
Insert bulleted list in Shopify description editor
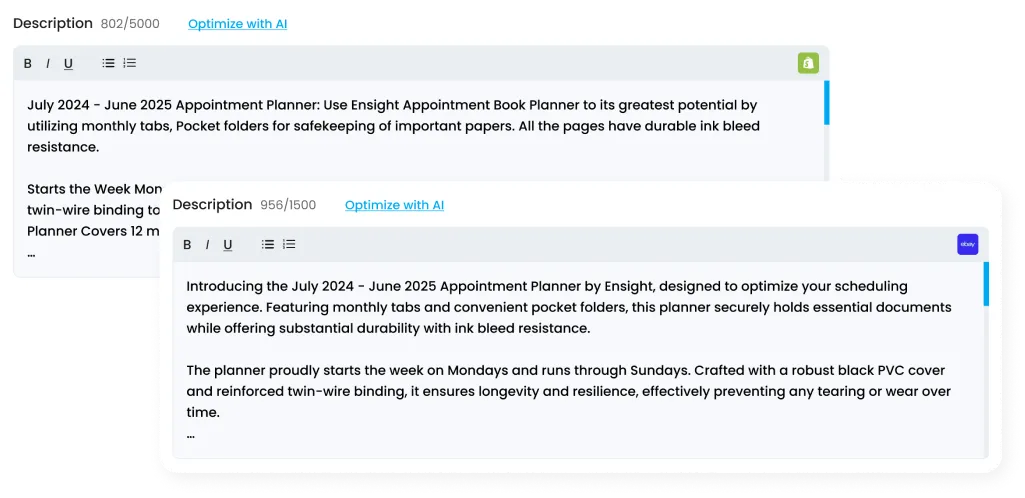109,63
